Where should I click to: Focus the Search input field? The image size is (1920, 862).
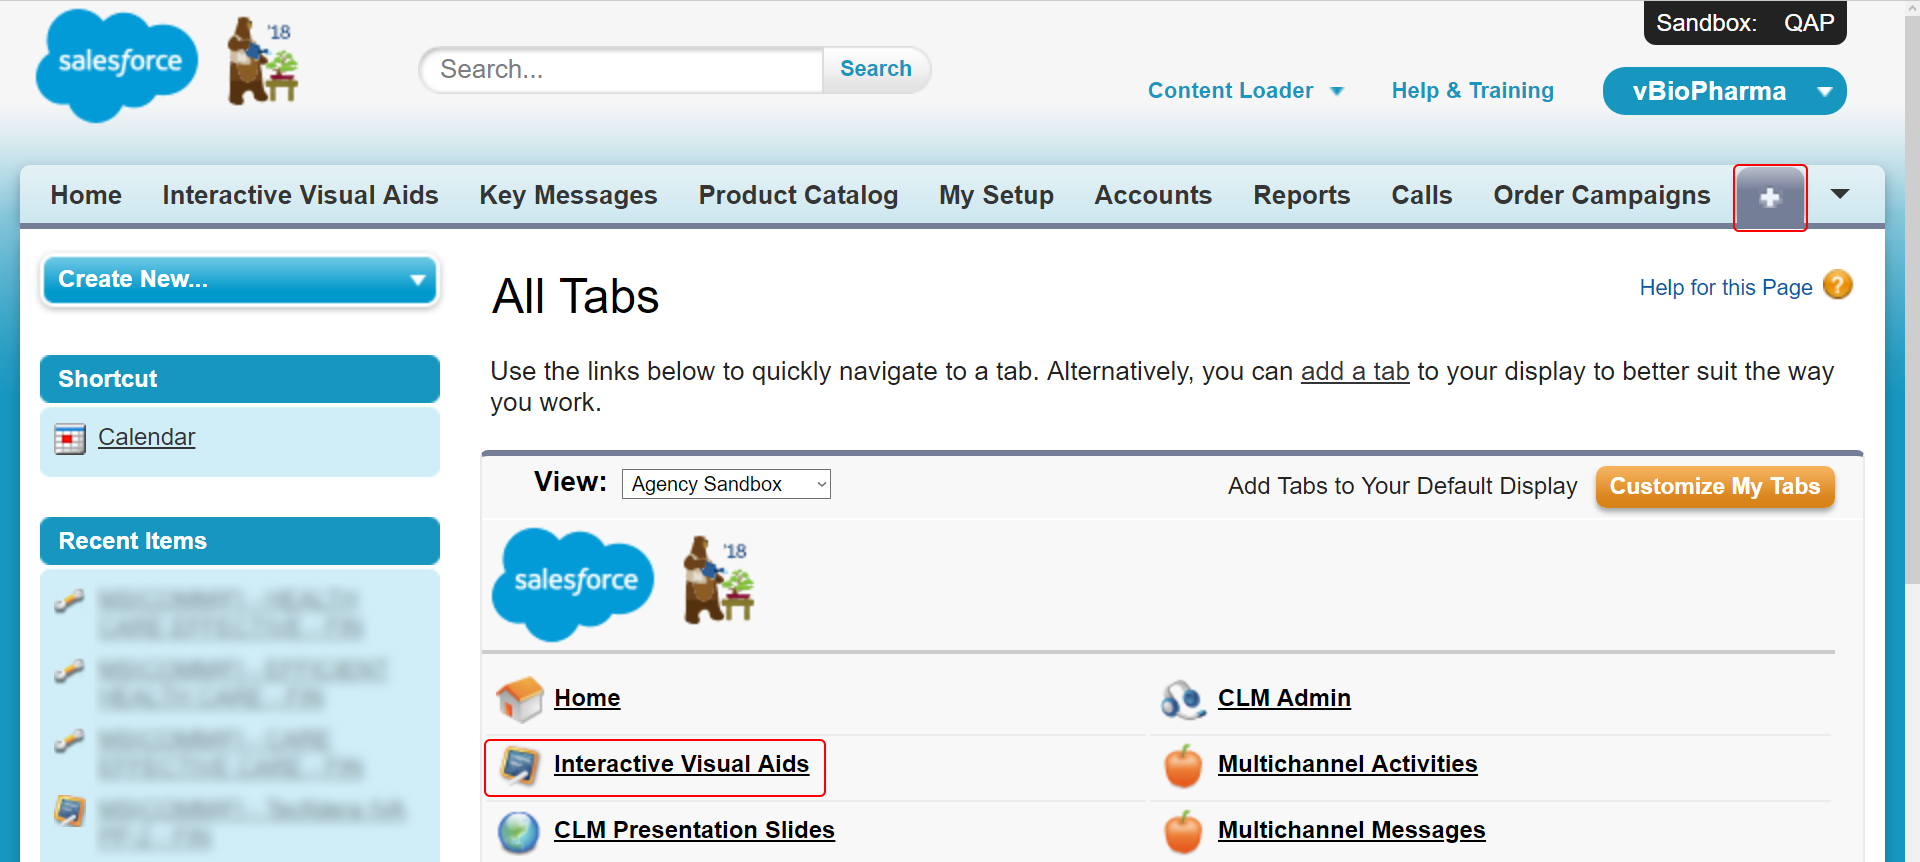(622, 70)
